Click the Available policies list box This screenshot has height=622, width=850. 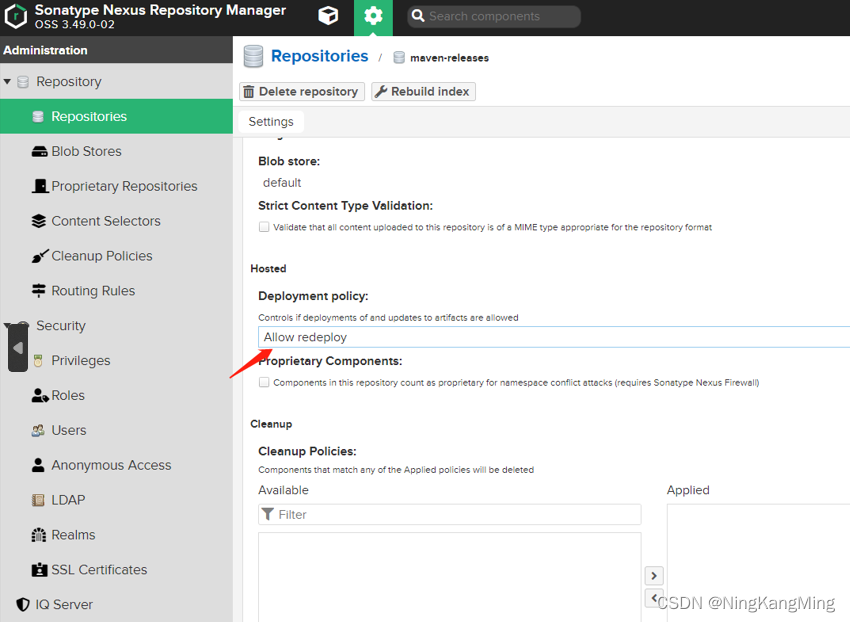[450, 577]
